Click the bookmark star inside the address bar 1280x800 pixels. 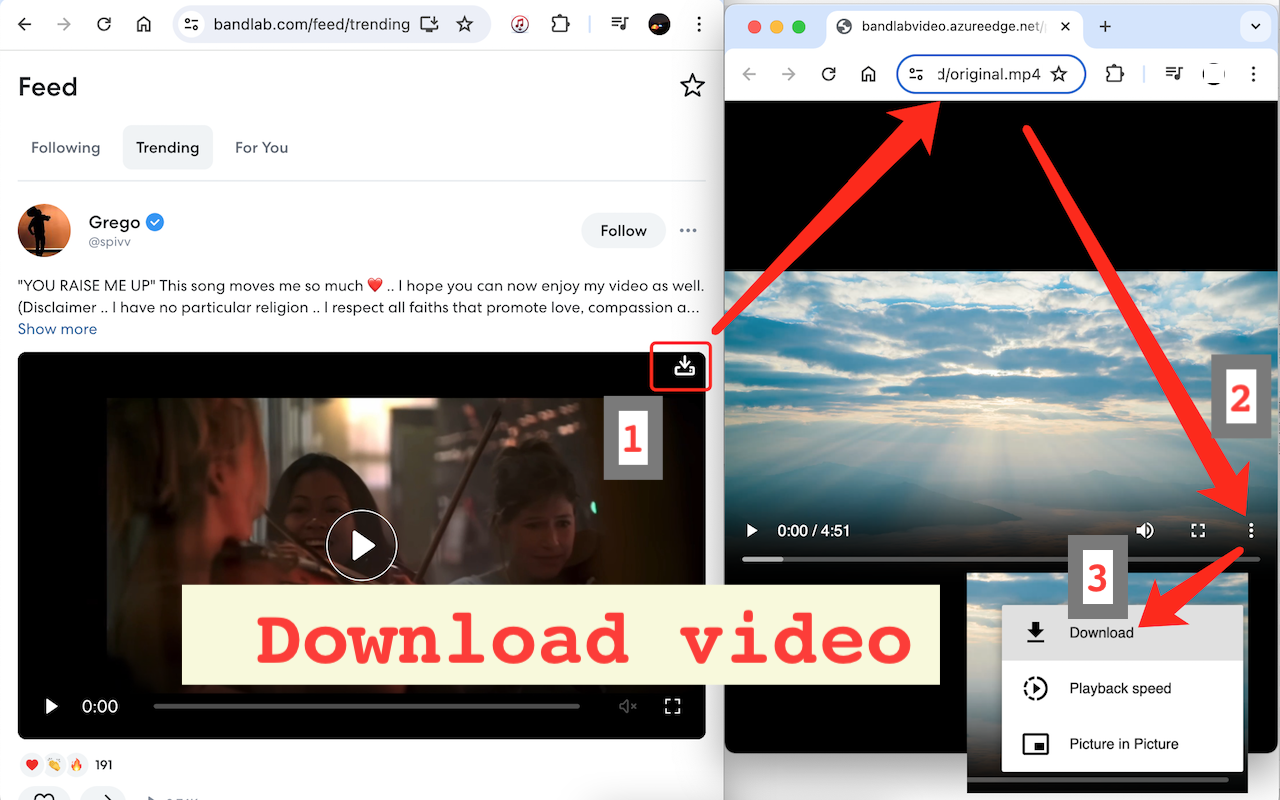point(465,25)
